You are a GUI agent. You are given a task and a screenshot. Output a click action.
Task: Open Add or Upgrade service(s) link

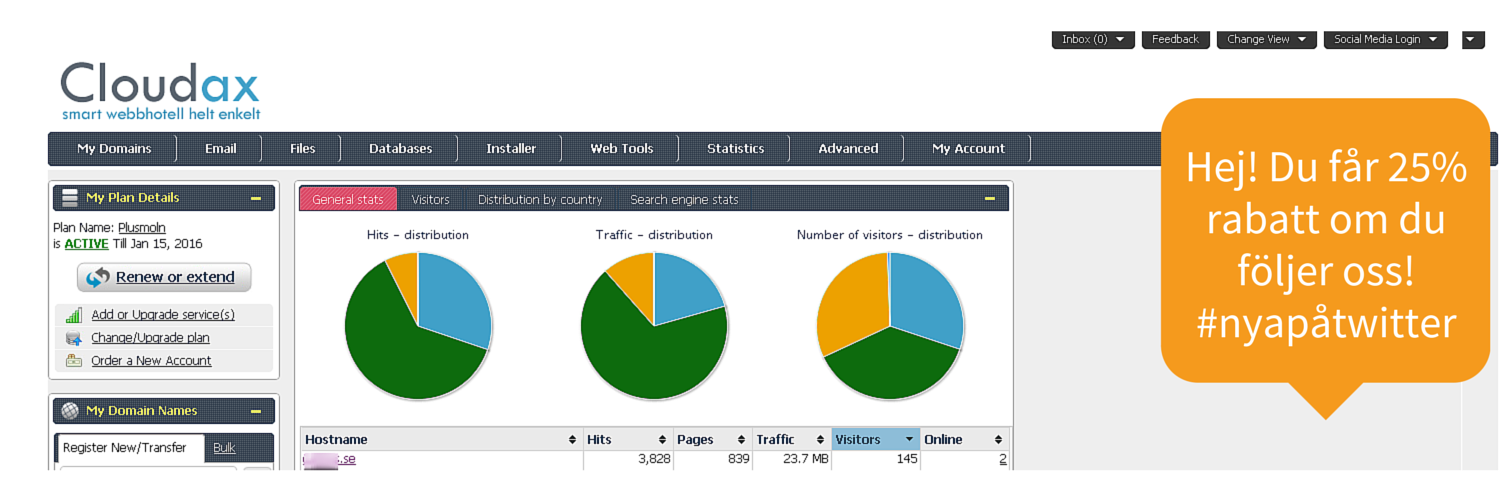(163, 315)
